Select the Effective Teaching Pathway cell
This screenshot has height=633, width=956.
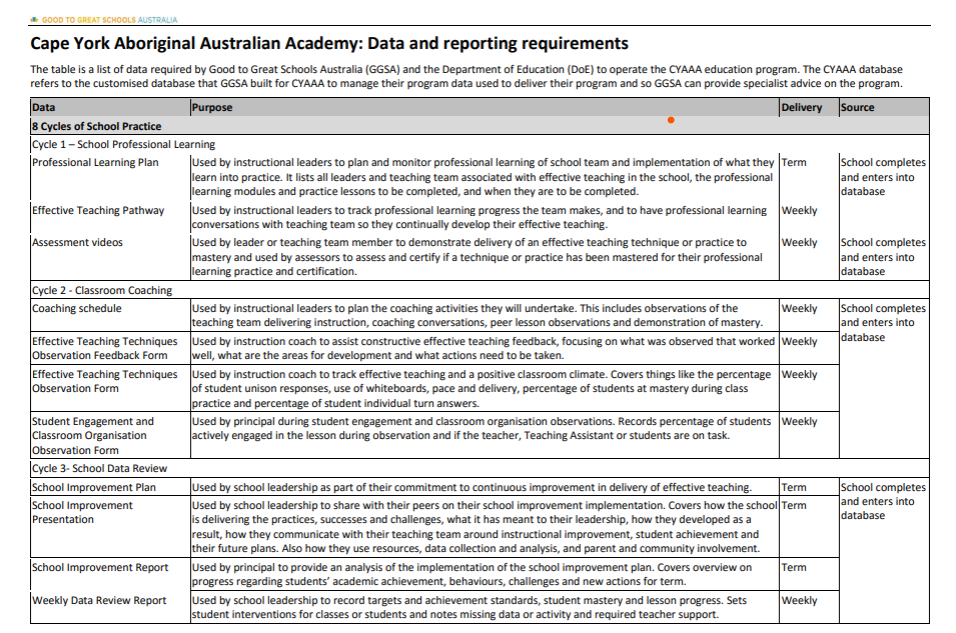tap(98, 211)
